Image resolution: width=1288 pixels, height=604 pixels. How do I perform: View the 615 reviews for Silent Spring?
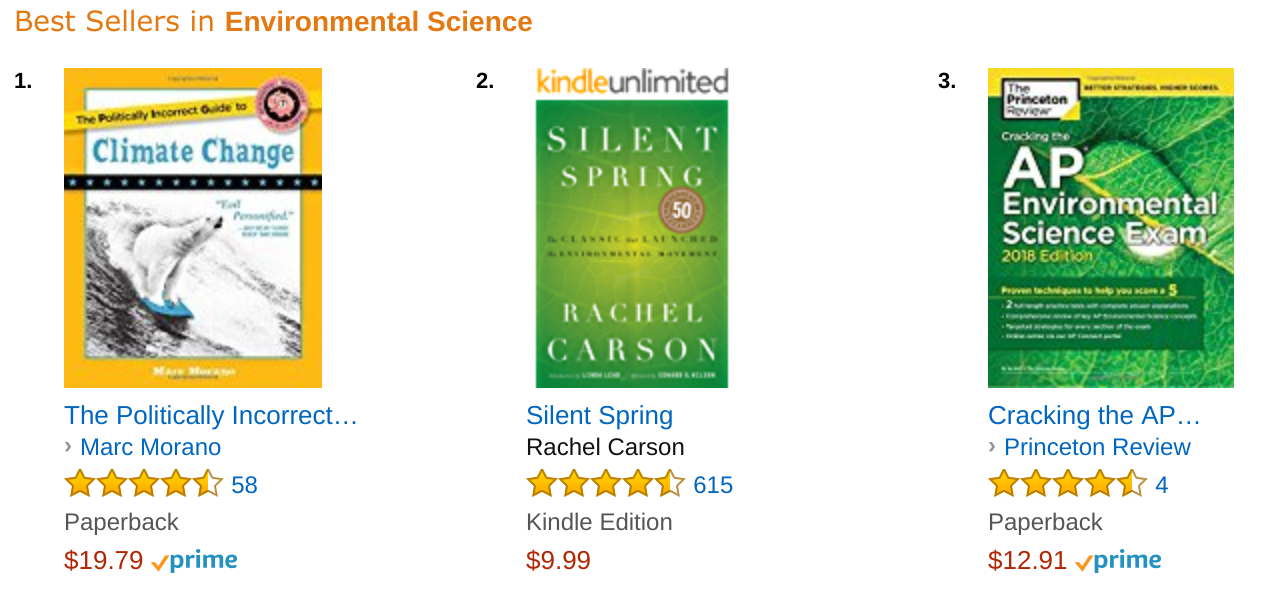click(x=713, y=485)
